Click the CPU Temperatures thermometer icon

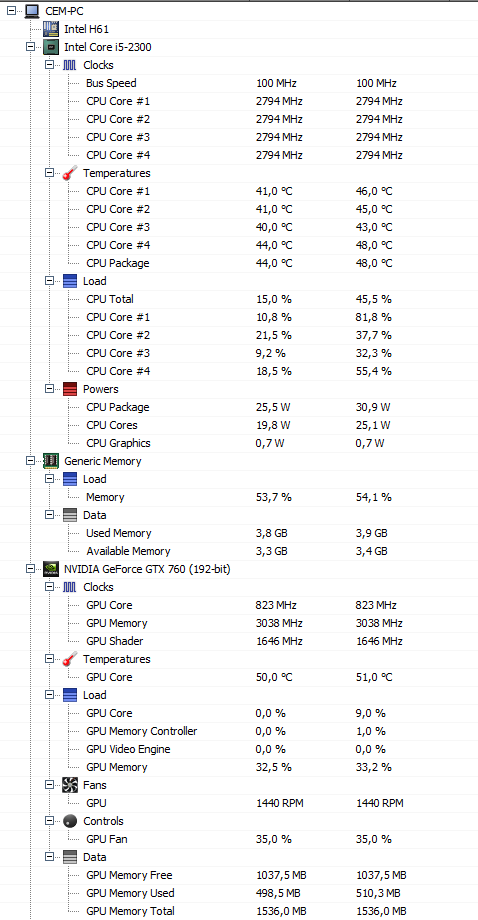pyautogui.click(x=70, y=173)
